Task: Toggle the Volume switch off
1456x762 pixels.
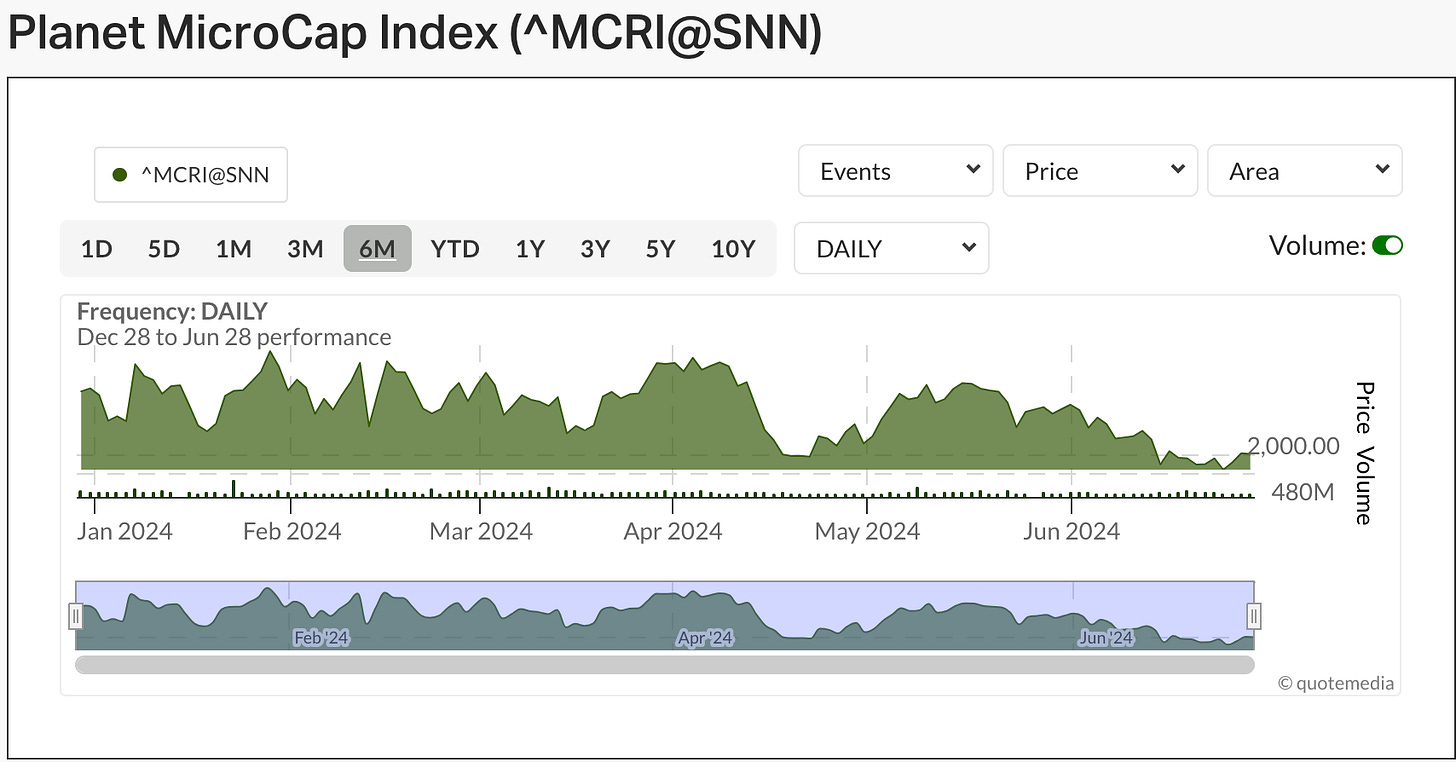Action: (1387, 246)
